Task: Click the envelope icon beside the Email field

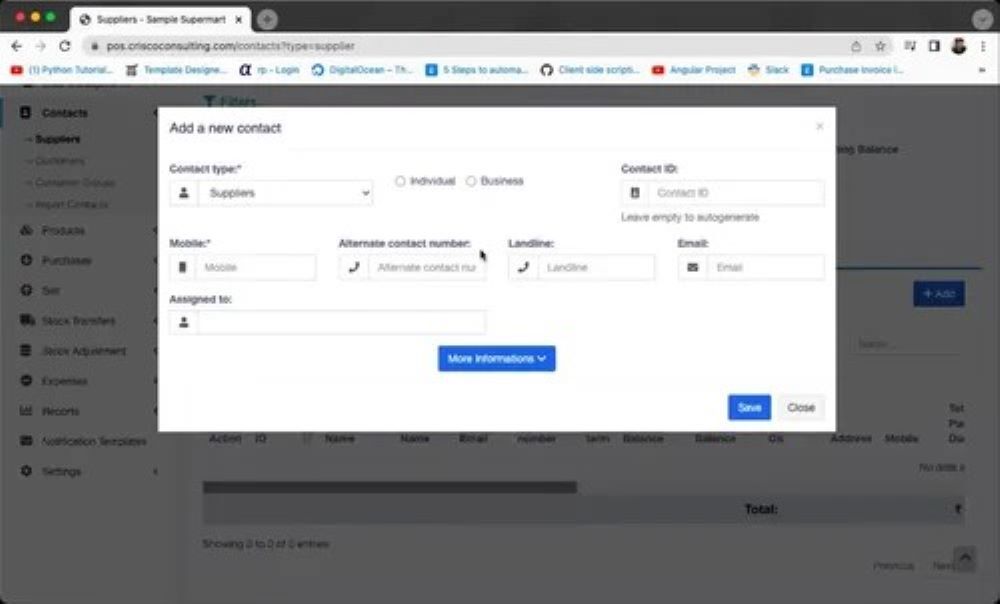Action: tap(692, 268)
